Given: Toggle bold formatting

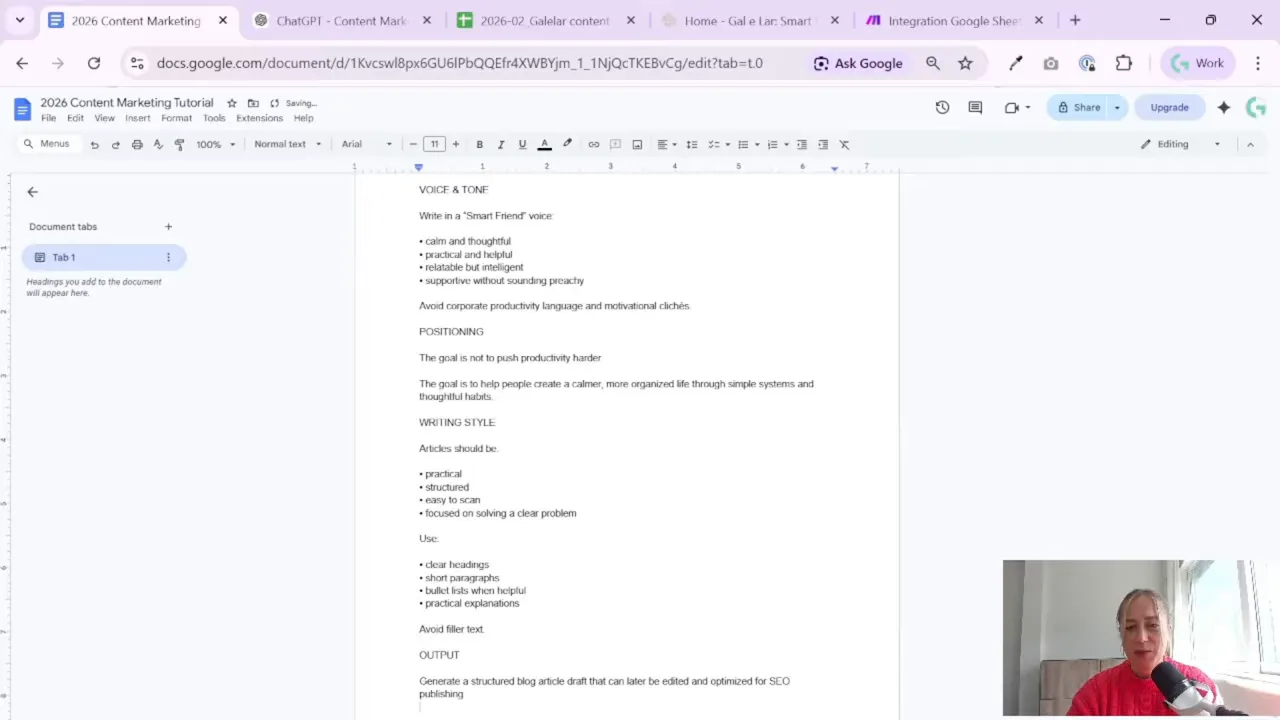Looking at the screenshot, I should tap(479, 144).
